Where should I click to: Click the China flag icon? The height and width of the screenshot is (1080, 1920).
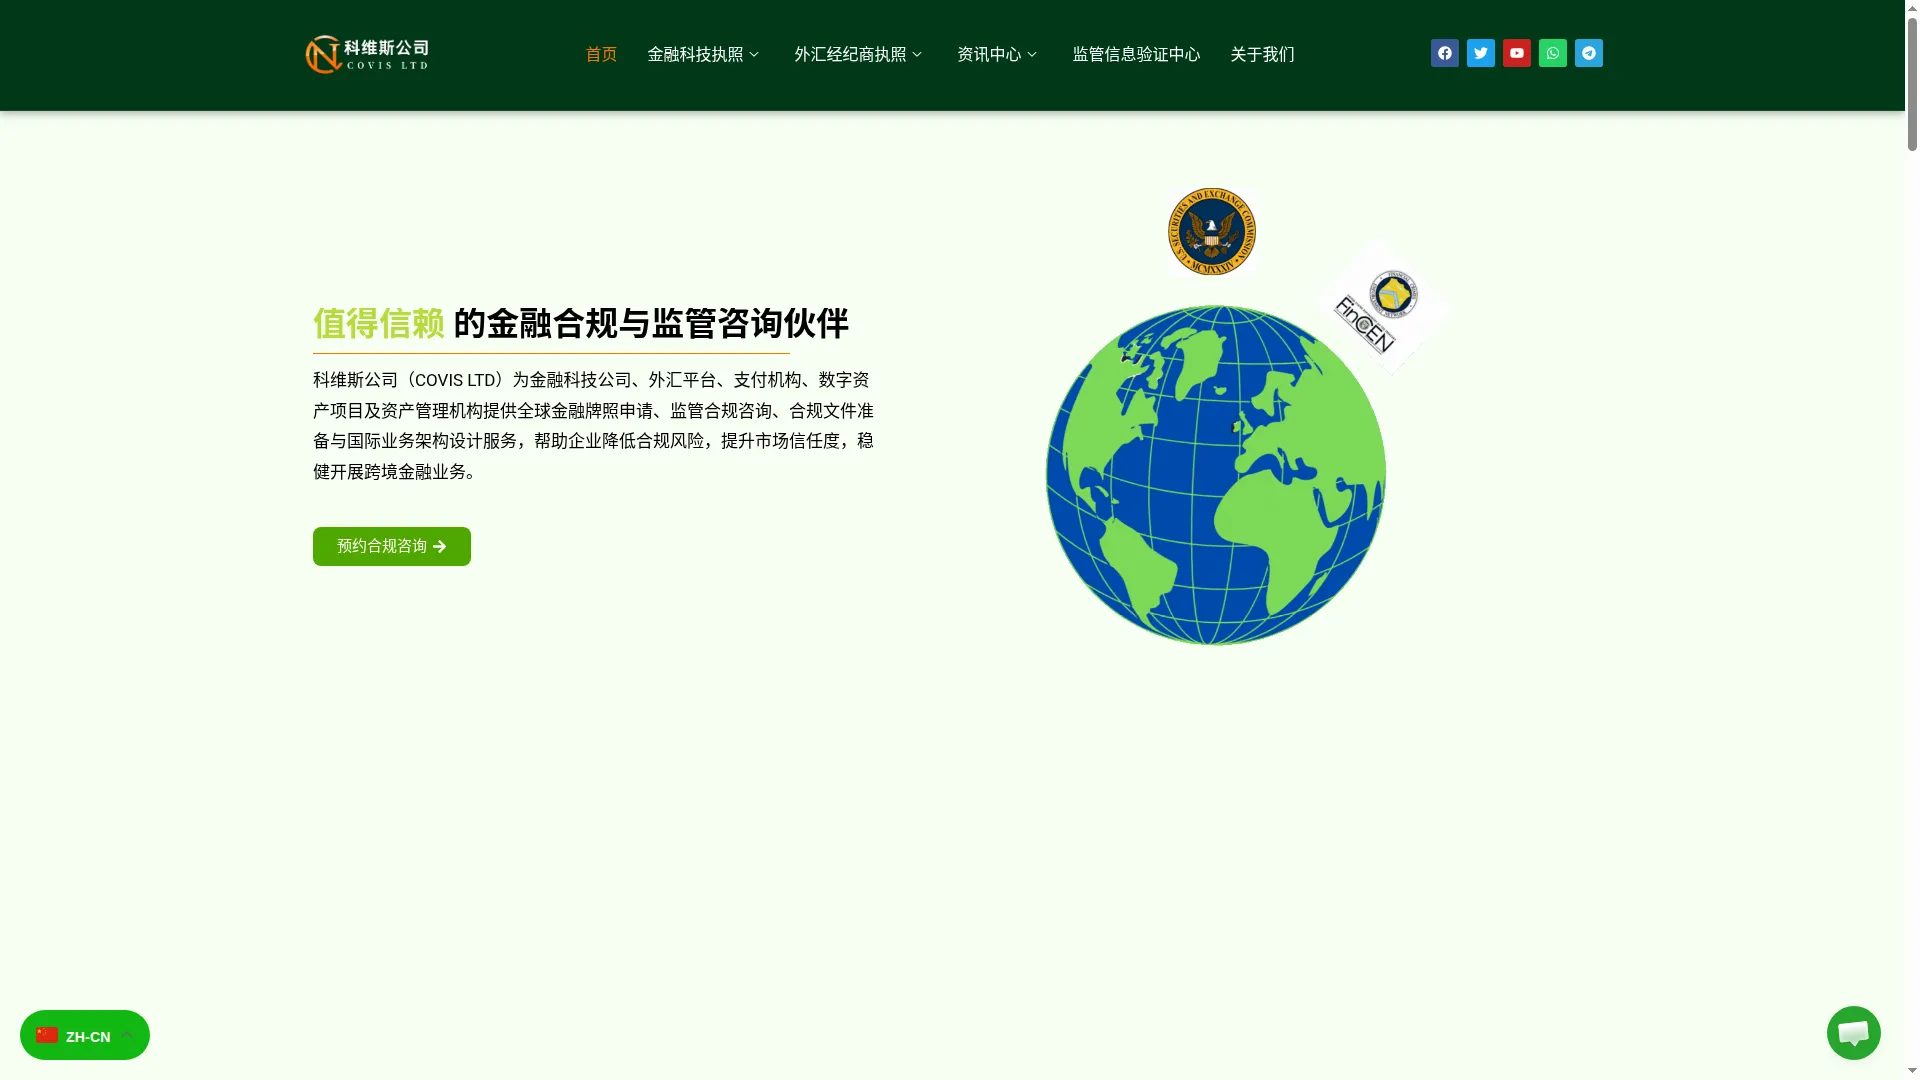(47, 1035)
